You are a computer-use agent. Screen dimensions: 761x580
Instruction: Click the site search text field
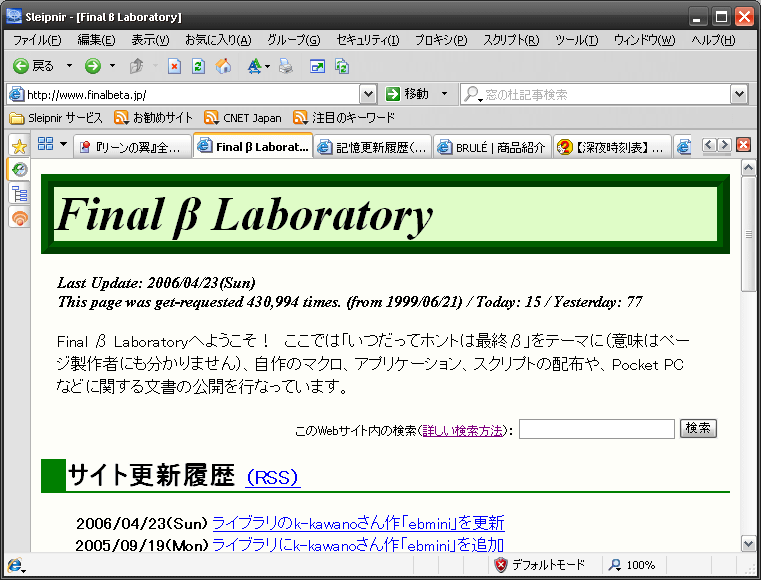coord(596,429)
